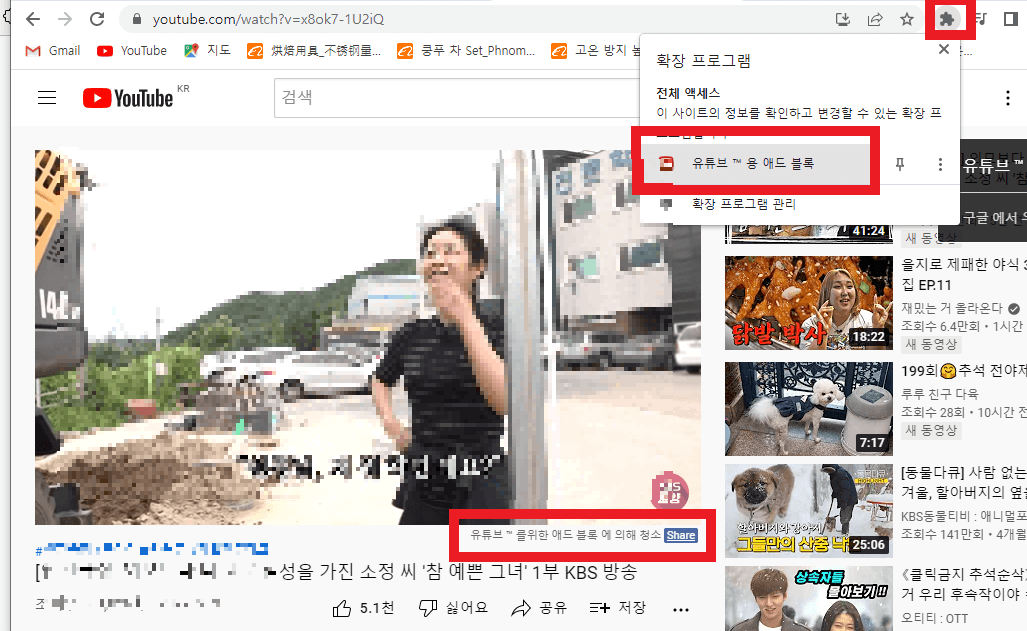The width and height of the screenshot is (1027, 631).
Task: Open YouTube page three-dot menu
Action: click(x=1007, y=97)
